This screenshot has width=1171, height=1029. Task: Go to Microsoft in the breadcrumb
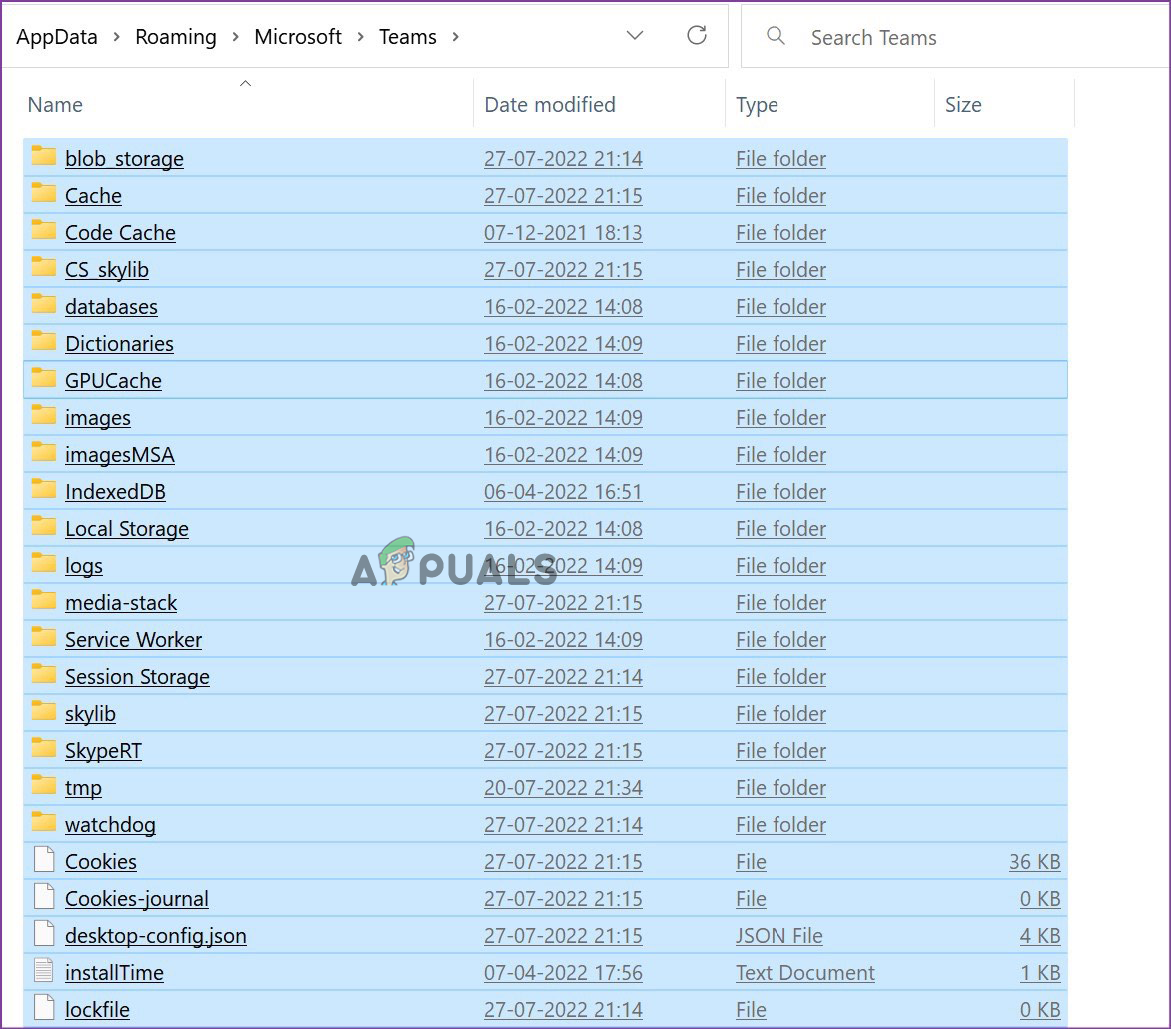pyautogui.click(x=297, y=37)
